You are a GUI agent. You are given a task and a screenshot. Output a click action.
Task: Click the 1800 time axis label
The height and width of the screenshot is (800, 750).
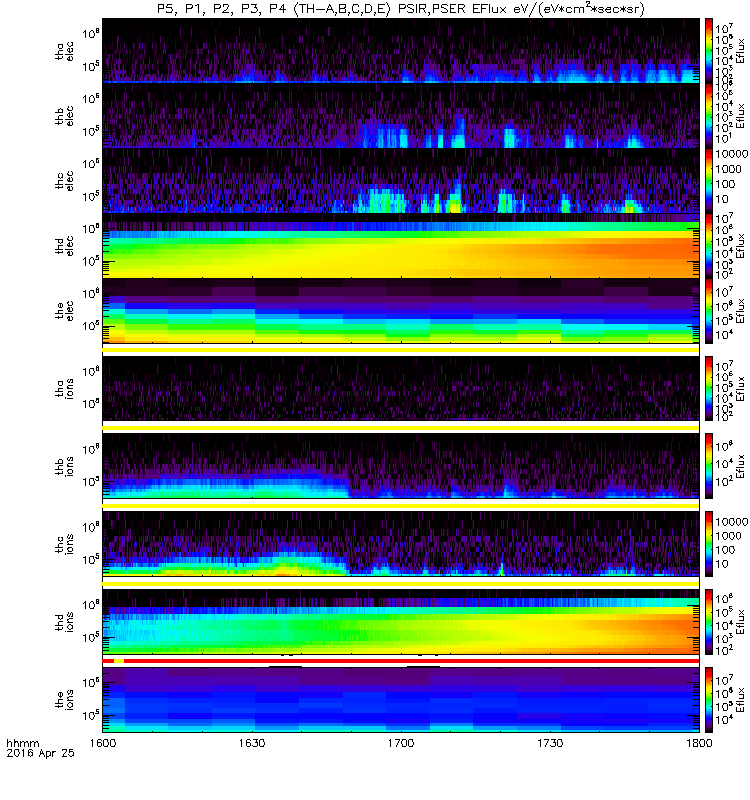pos(699,743)
